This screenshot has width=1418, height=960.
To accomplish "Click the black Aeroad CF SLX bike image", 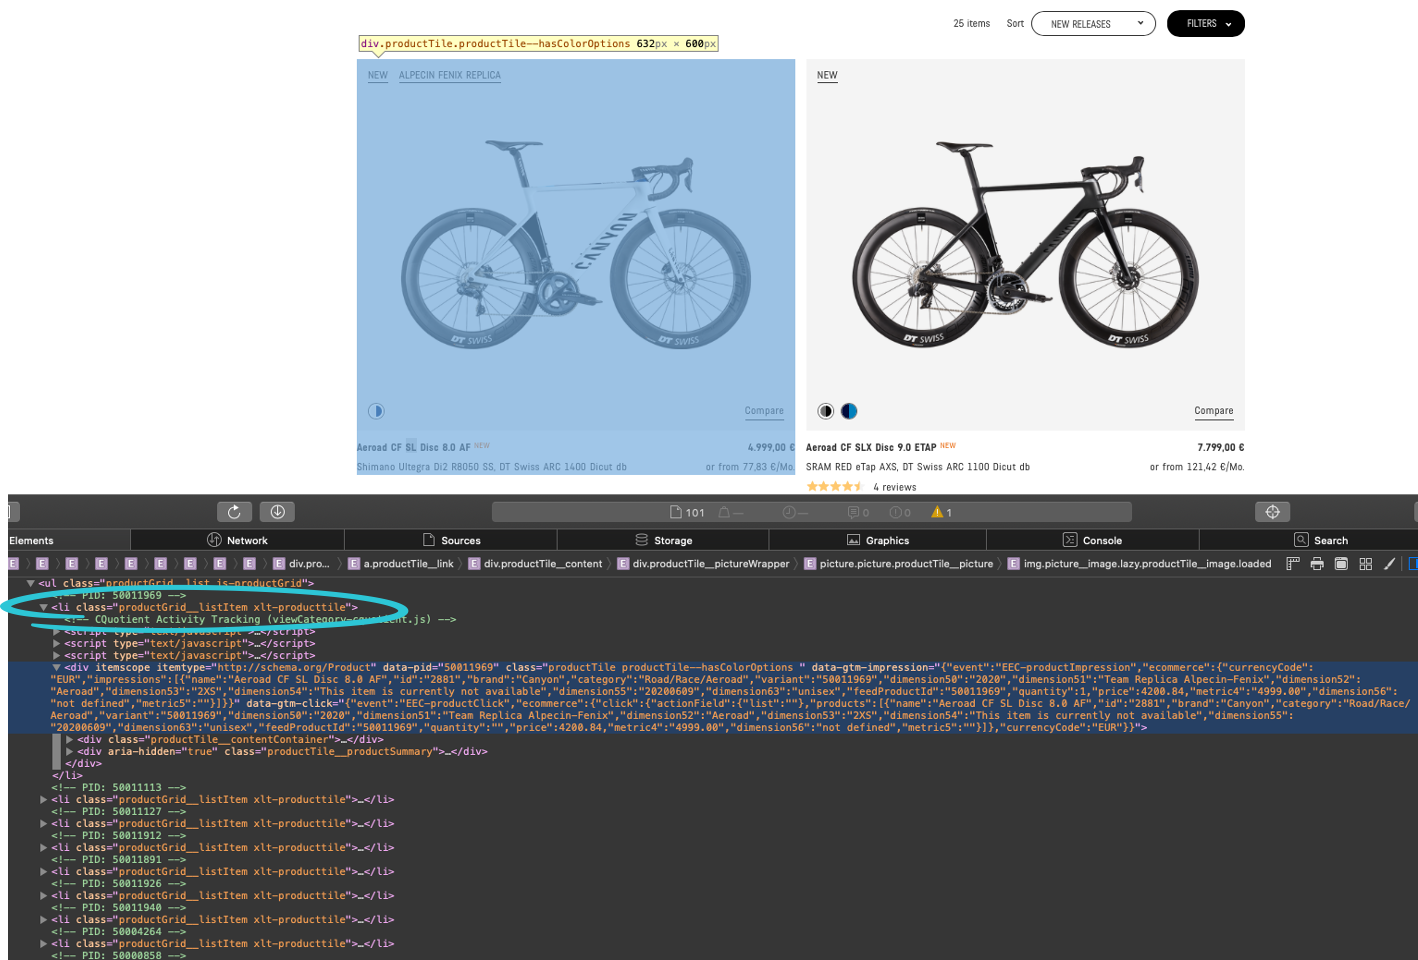I will [x=1025, y=245].
